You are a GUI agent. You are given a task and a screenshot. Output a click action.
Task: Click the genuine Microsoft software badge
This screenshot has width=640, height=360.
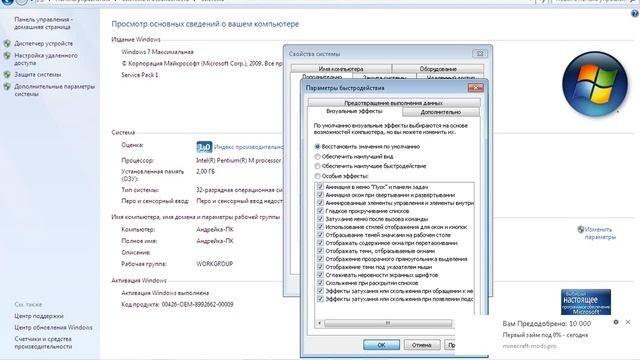click(586, 302)
